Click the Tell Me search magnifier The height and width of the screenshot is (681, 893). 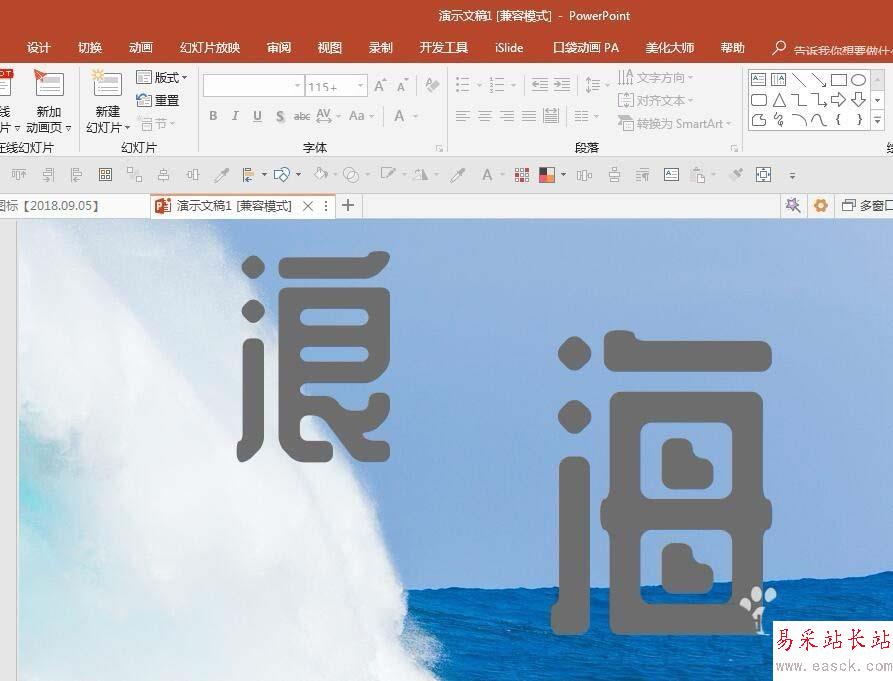tap(779, 48)
